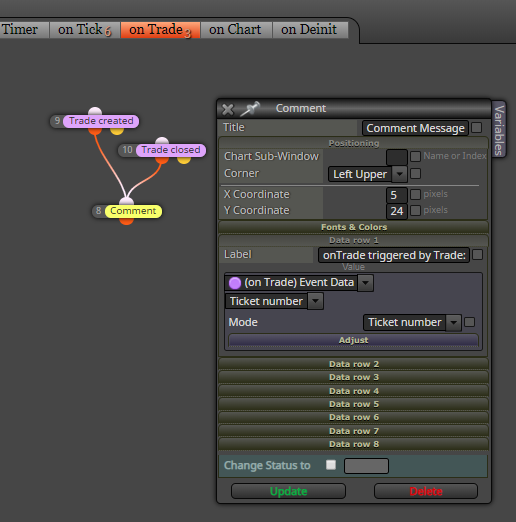Click Trade created block's yellow output connector

117,131
